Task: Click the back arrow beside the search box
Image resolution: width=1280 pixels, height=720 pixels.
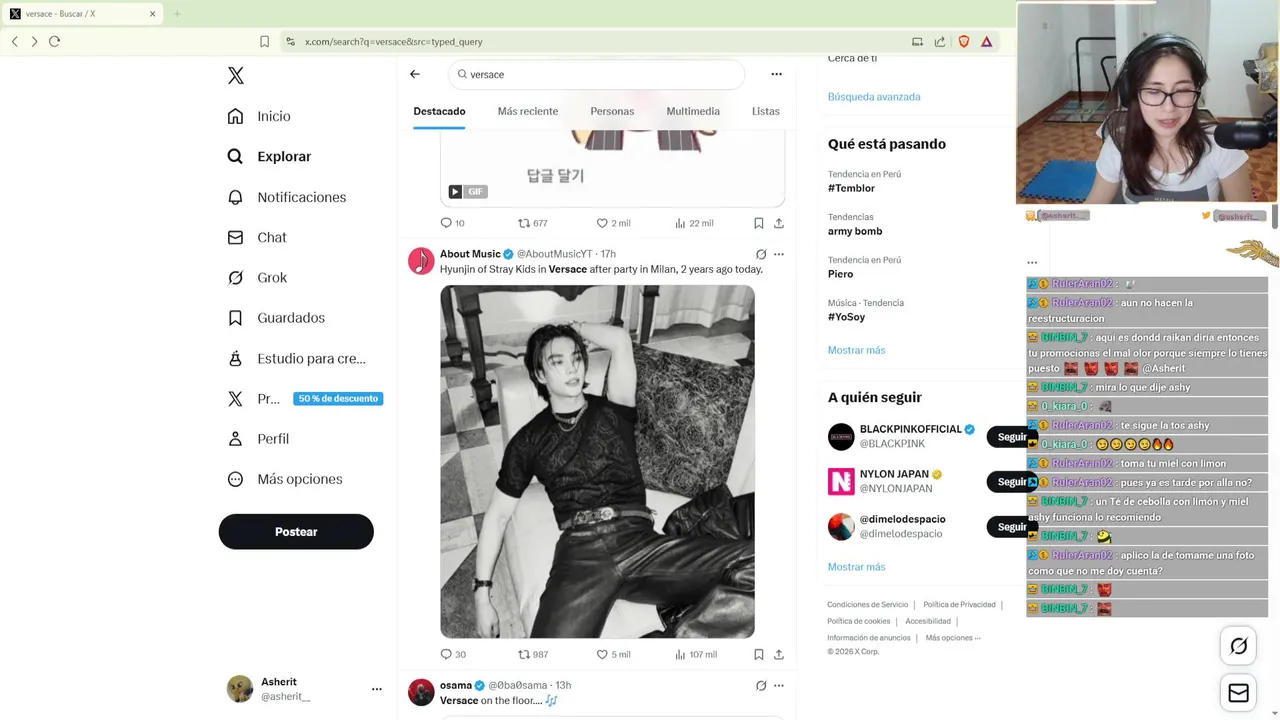Action: 415,74
